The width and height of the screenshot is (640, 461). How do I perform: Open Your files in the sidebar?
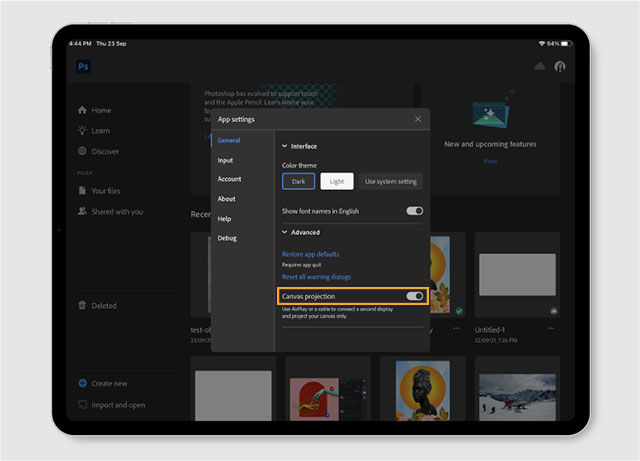coord(99,191)
